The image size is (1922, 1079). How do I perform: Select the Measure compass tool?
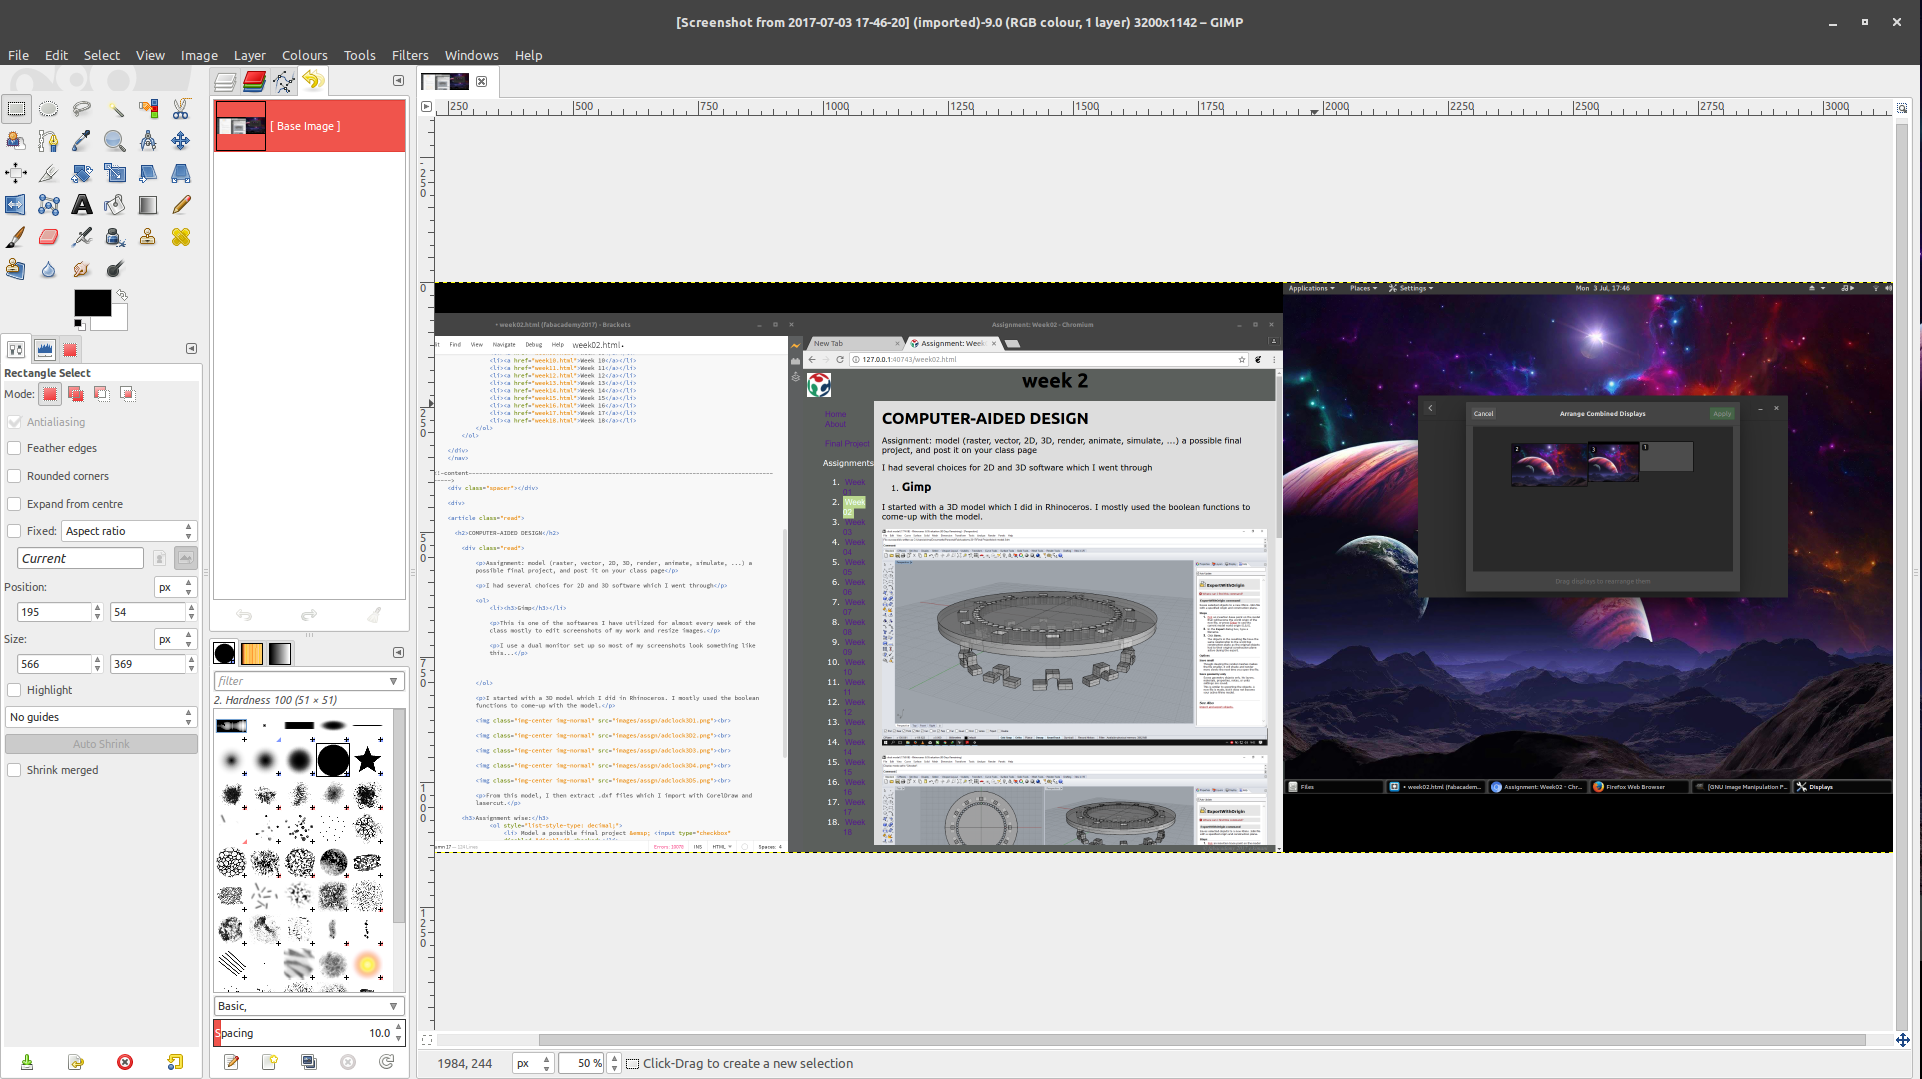(x=148, y=141)
